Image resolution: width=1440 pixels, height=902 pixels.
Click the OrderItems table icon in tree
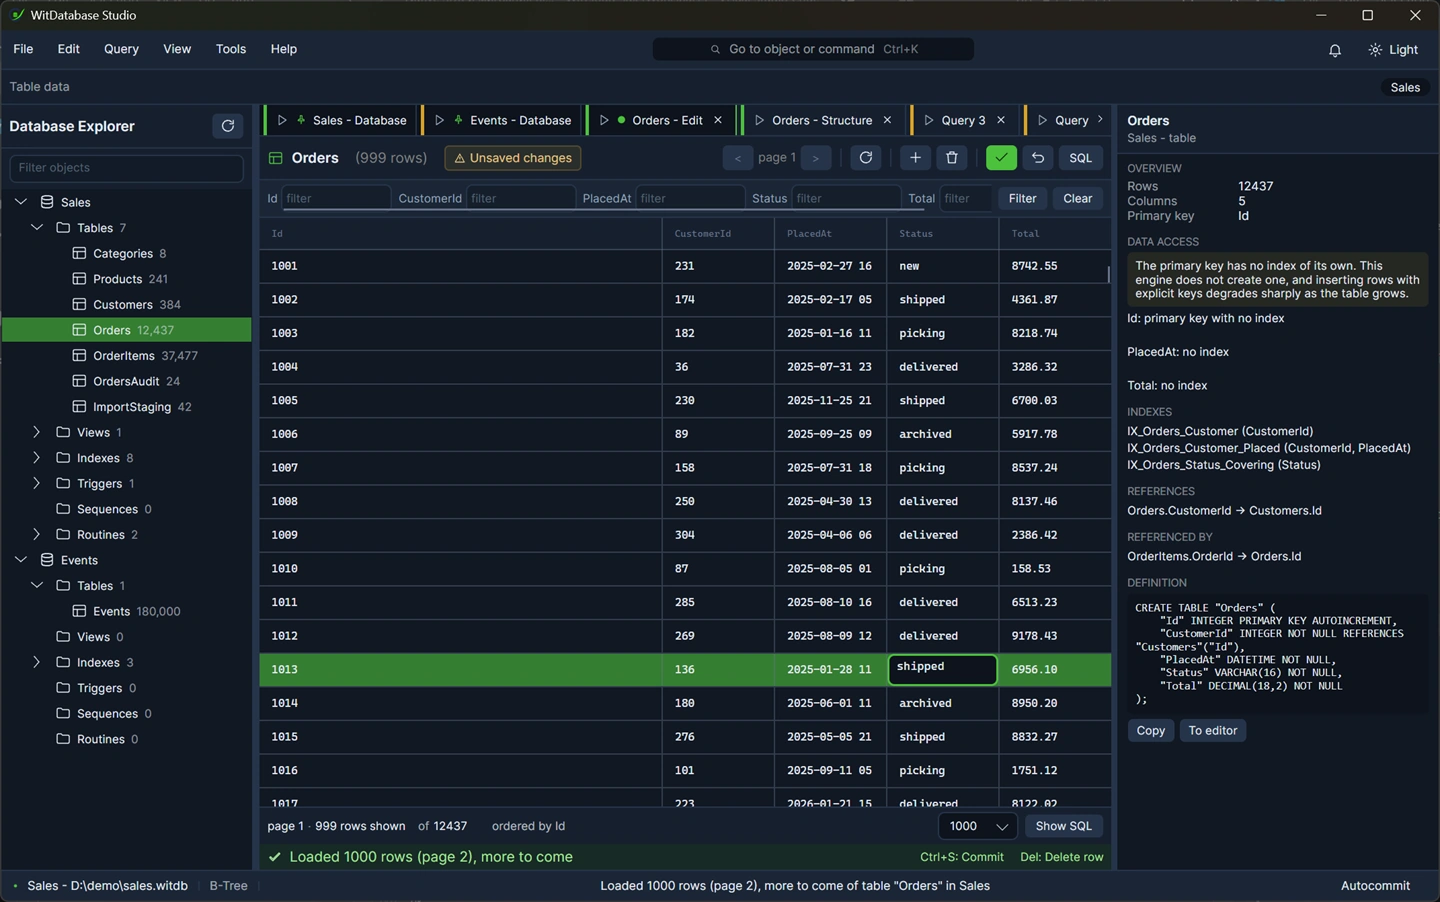coord(79,356)
